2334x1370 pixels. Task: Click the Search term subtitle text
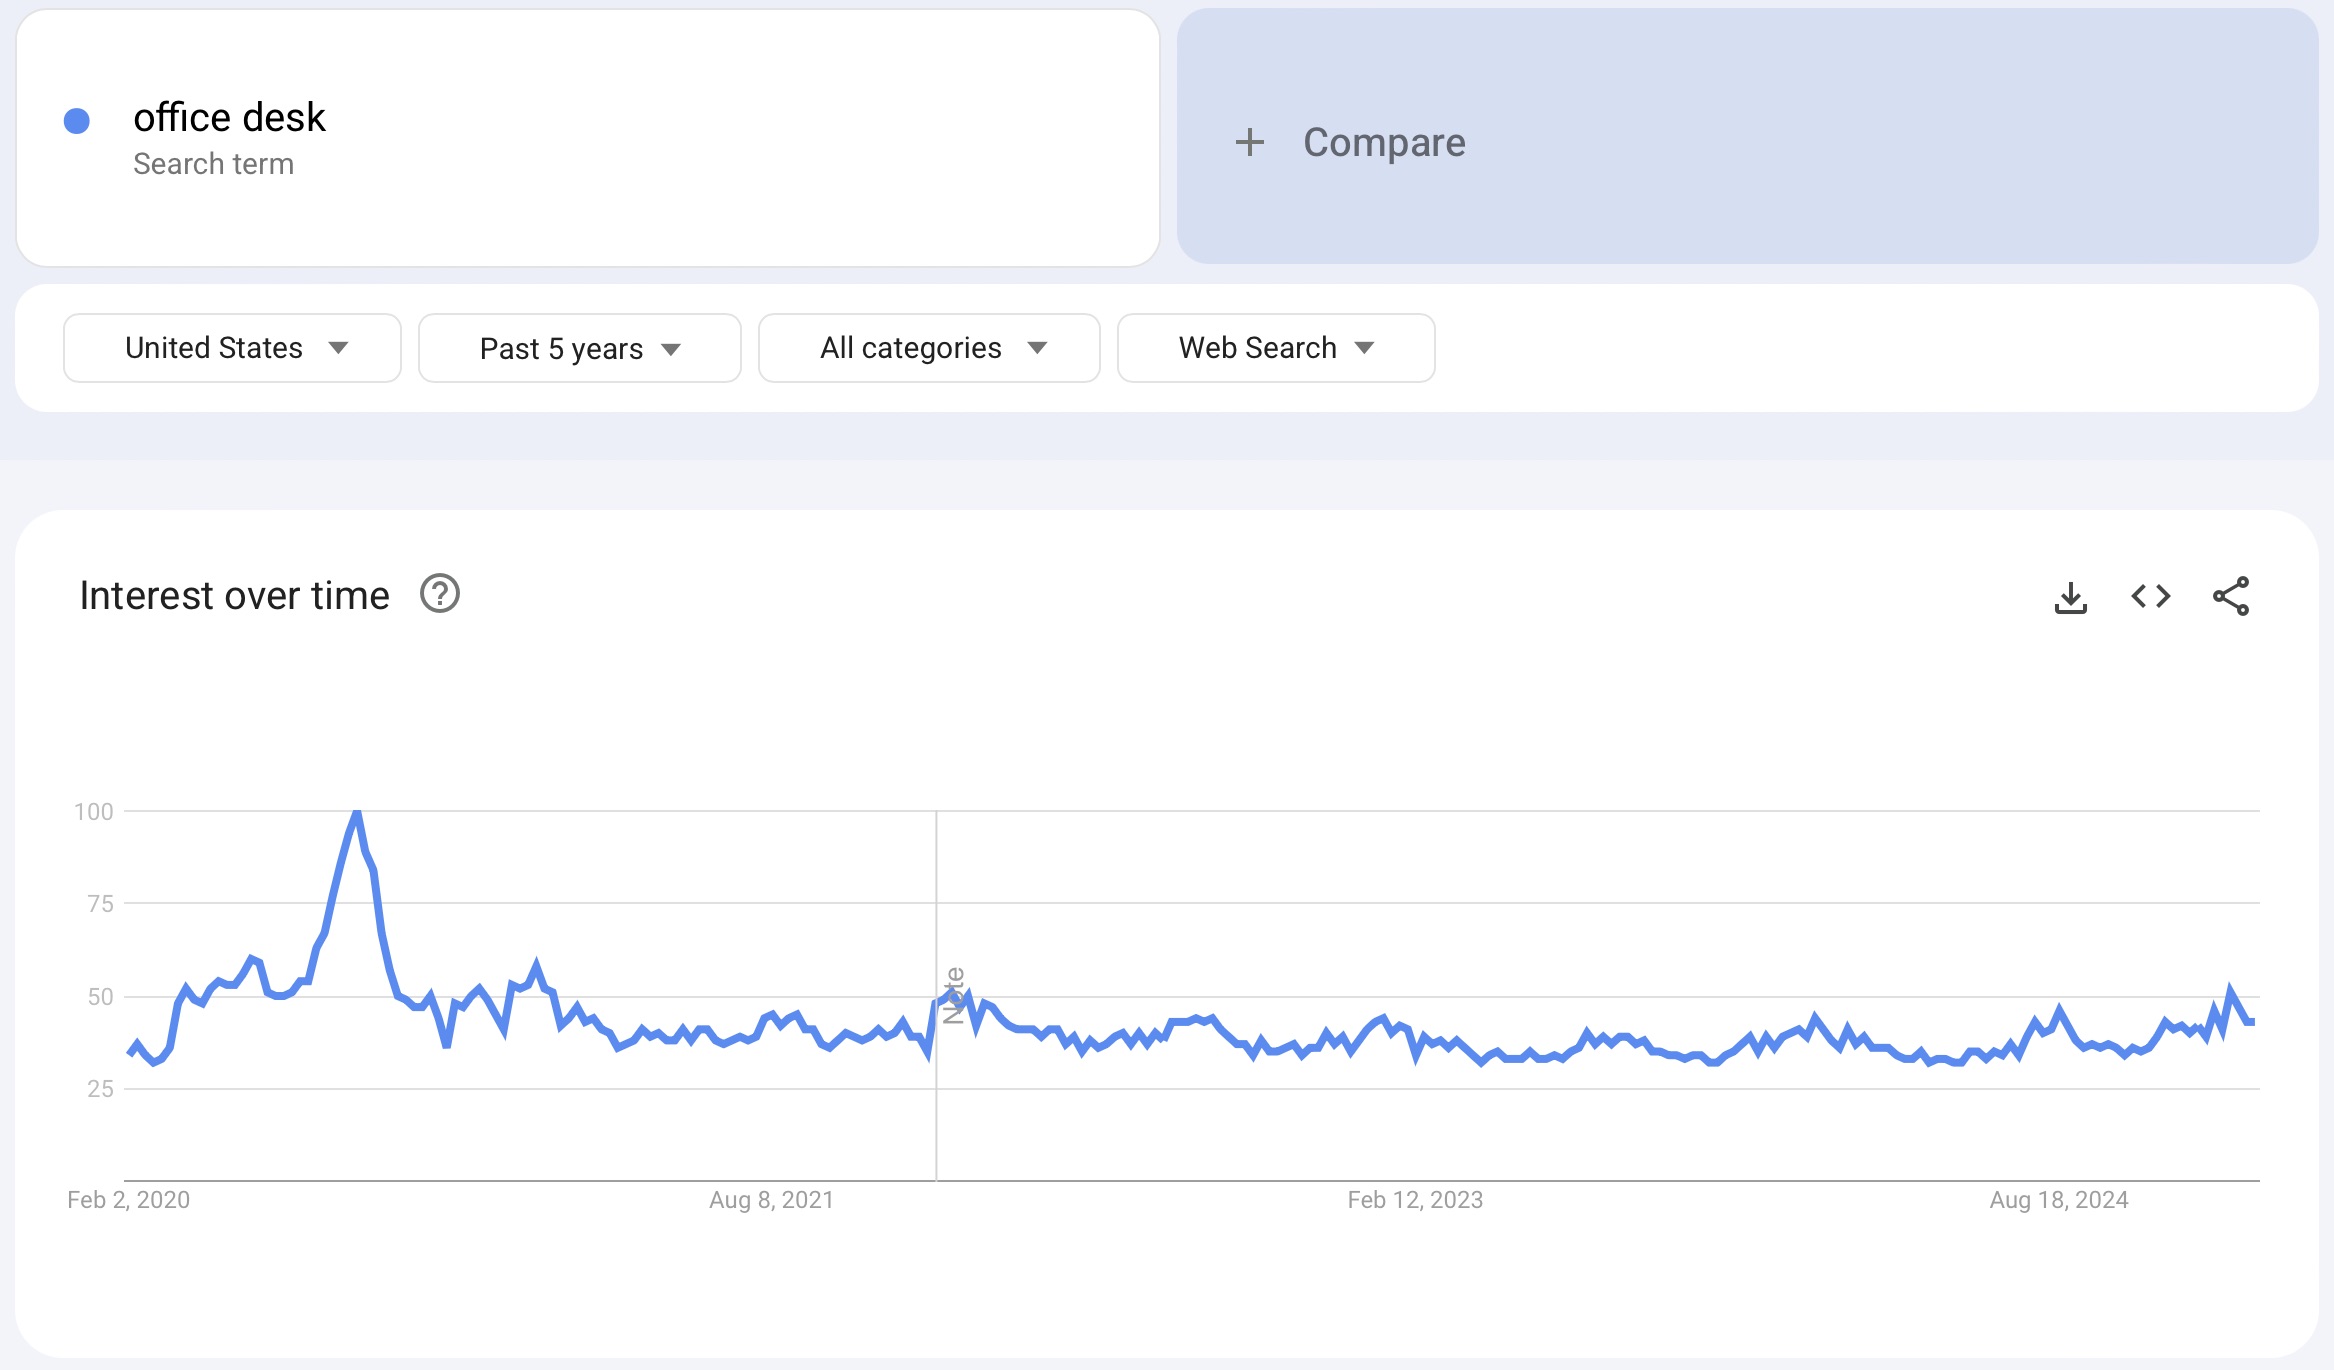[x=213, y=164]
